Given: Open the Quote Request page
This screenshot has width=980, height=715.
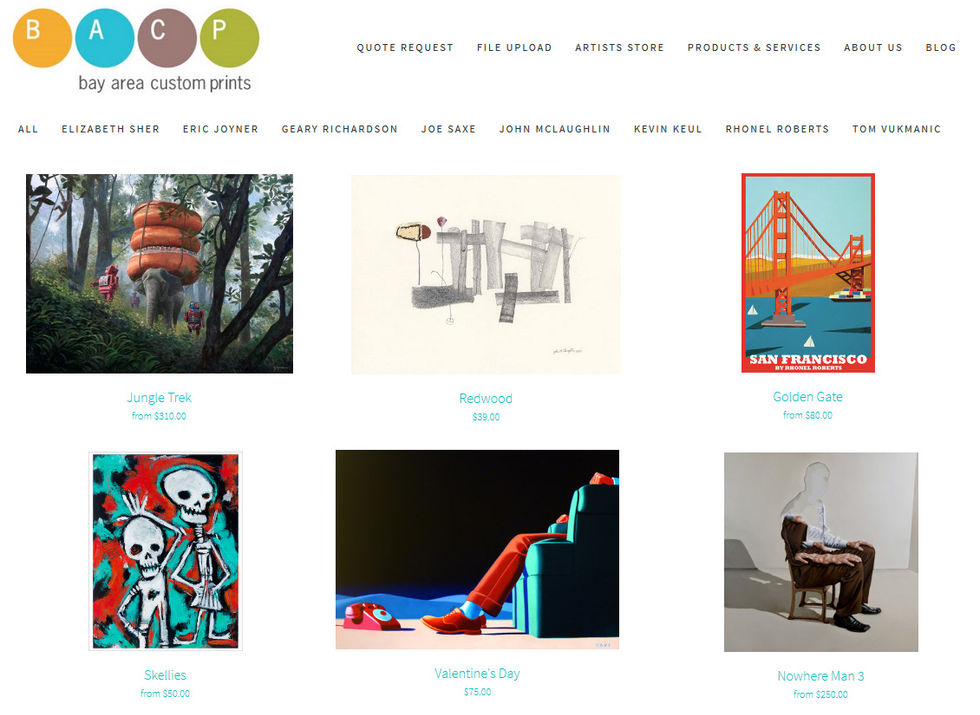Looking at the screenshot, I should [405, 48].
